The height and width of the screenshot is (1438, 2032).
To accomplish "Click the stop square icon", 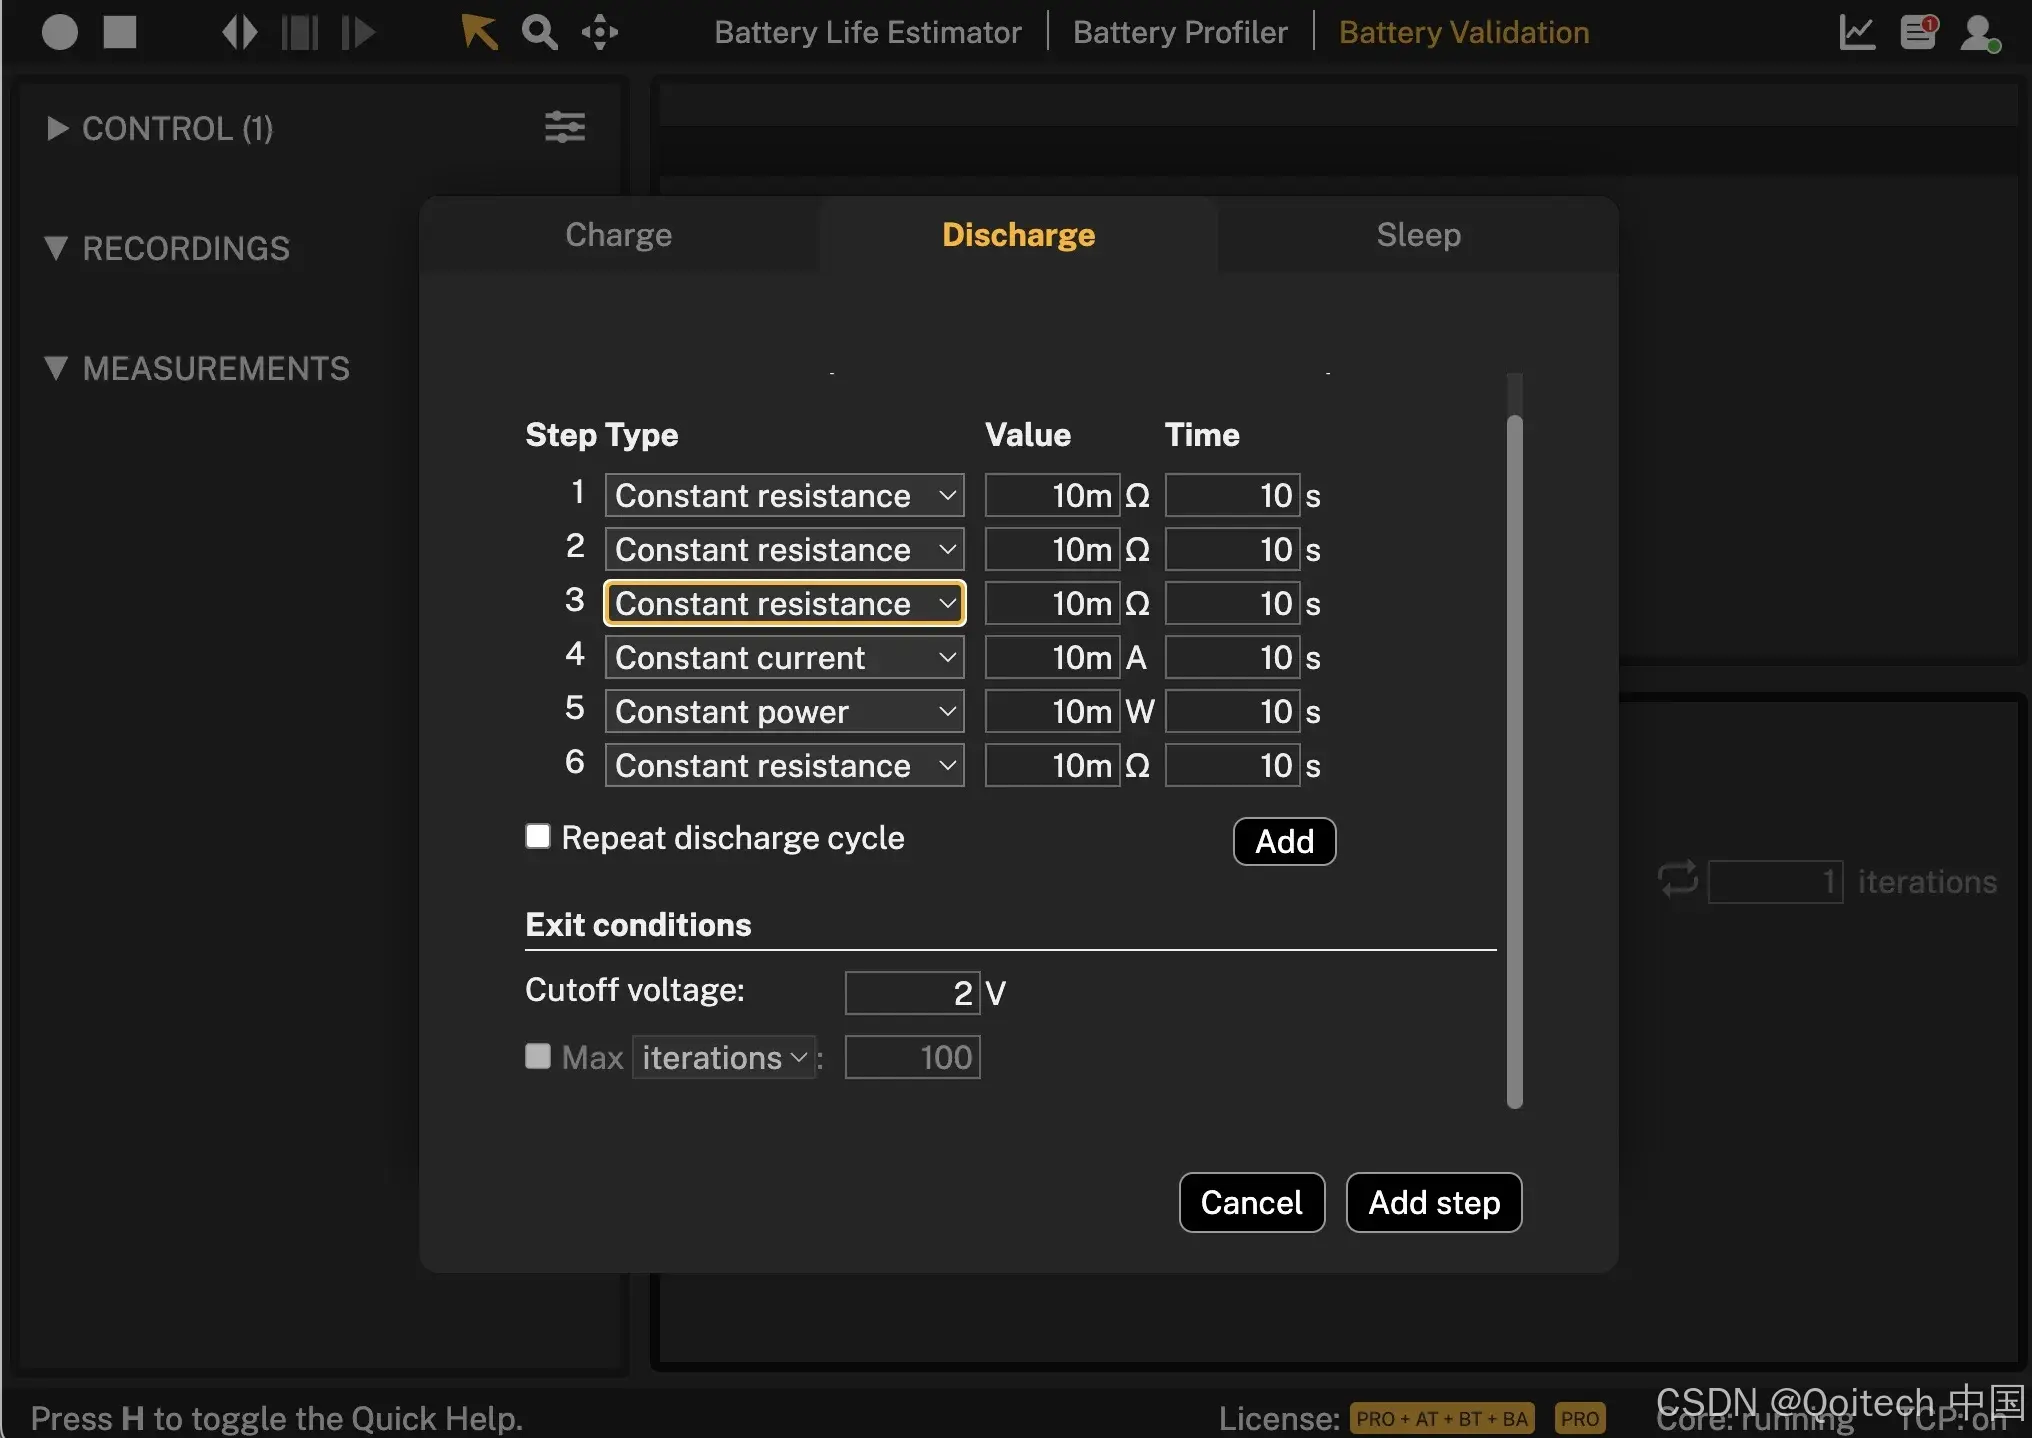I will 120,32.
